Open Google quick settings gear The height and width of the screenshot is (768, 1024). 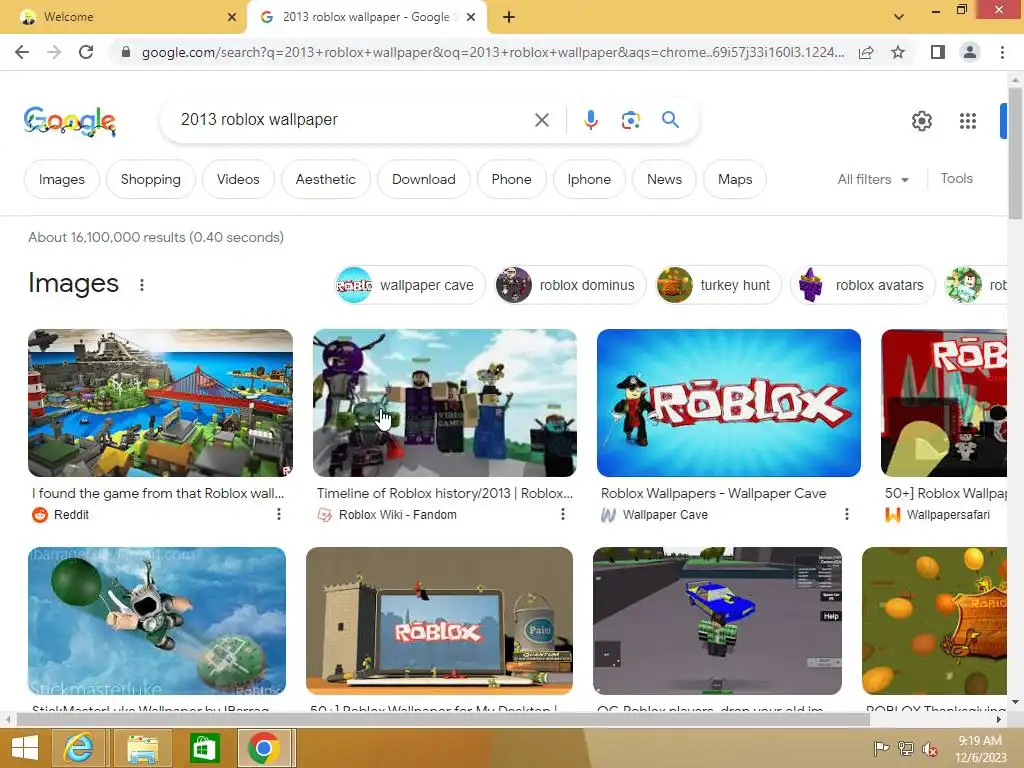tap(921, 121)
